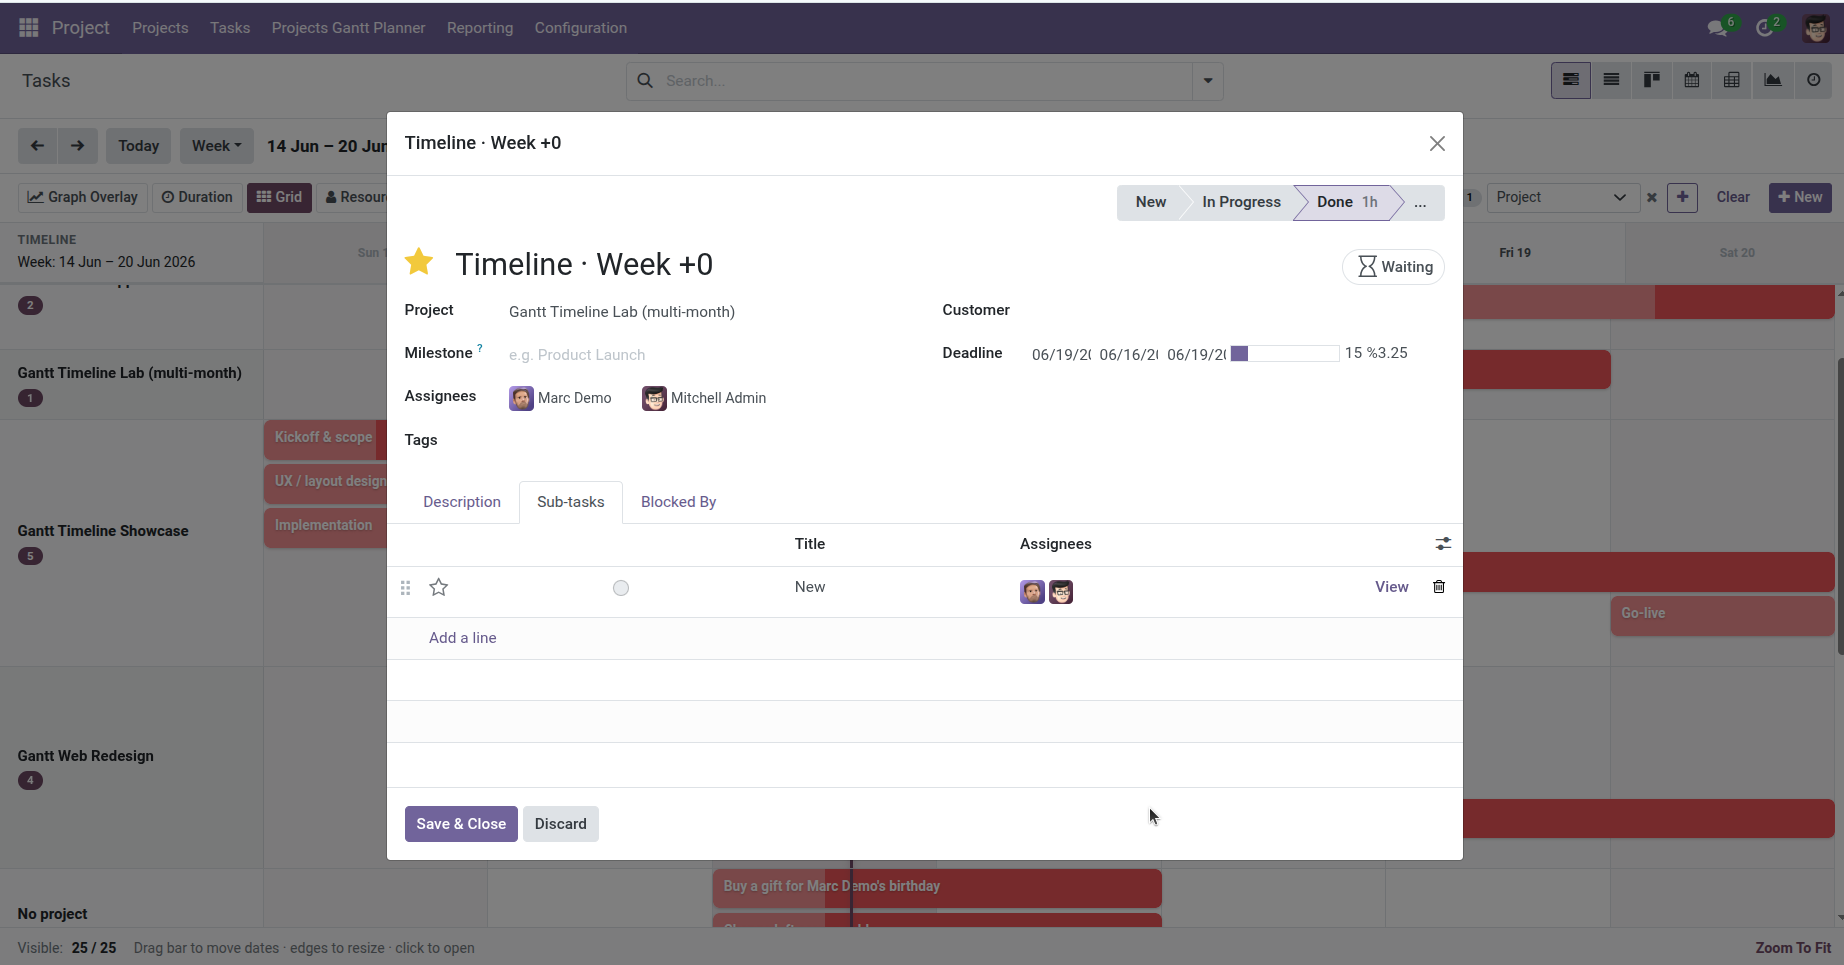Click the Go-live Gantt bar
Image resolution: width=1844 pixels, height=965 pixels.
tap(1722, 615)
